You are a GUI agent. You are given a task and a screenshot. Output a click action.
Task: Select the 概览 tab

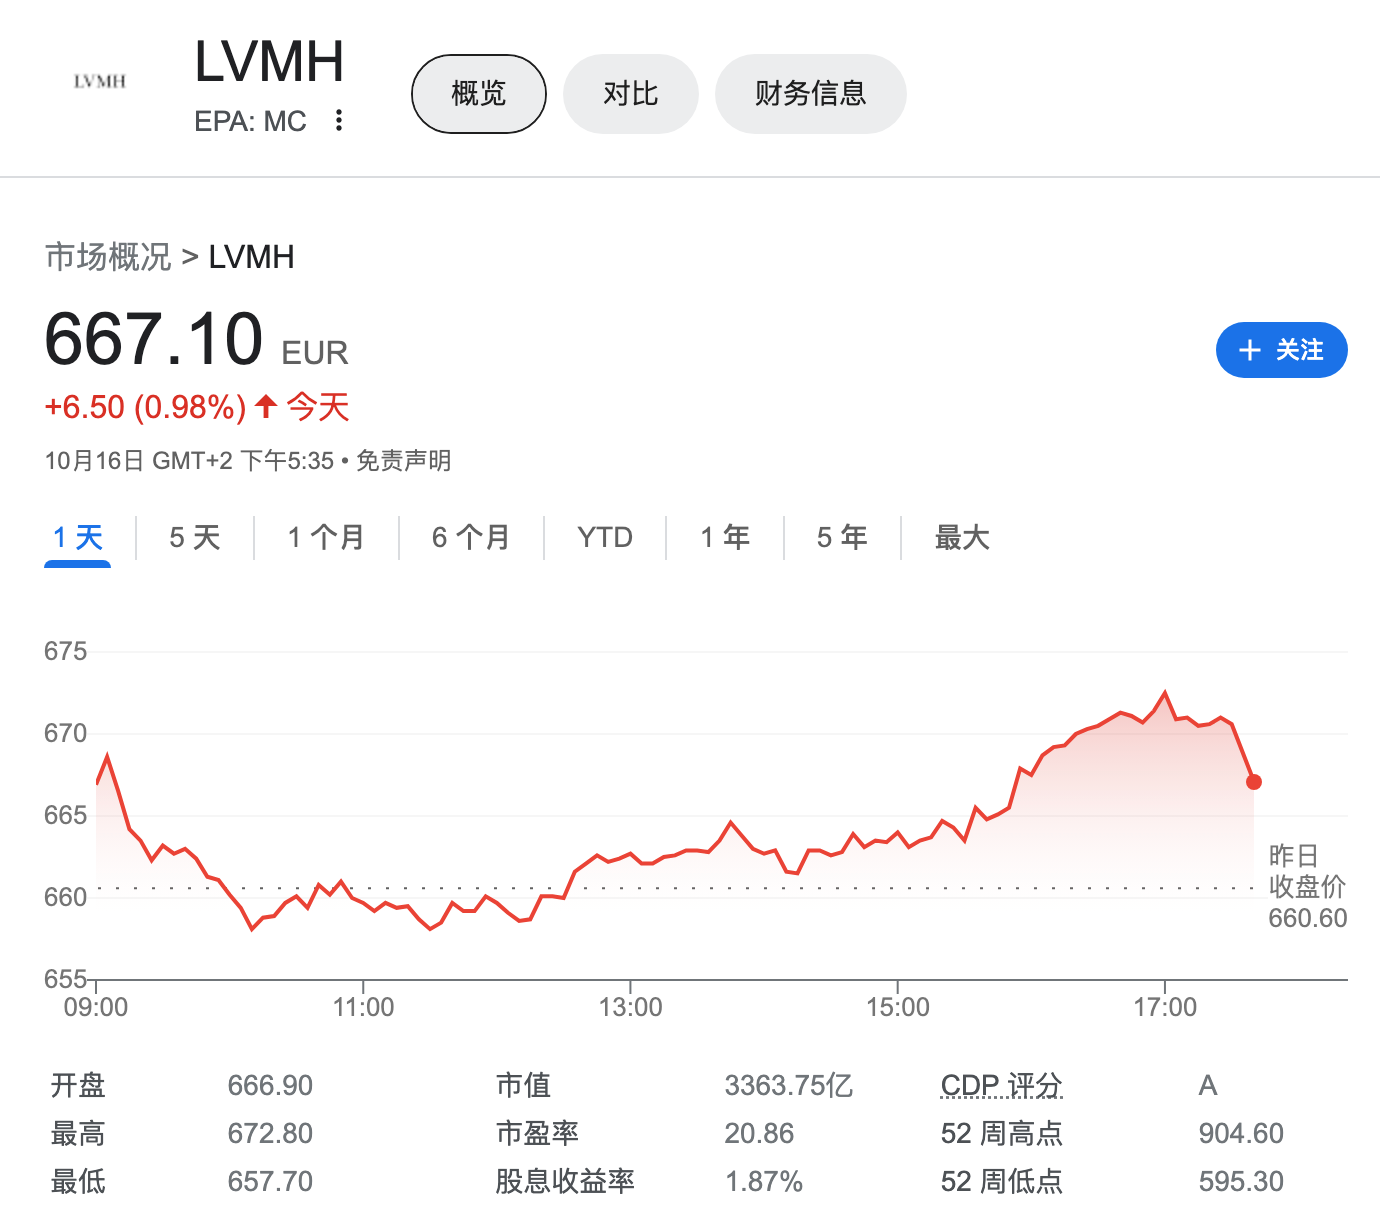479,94
